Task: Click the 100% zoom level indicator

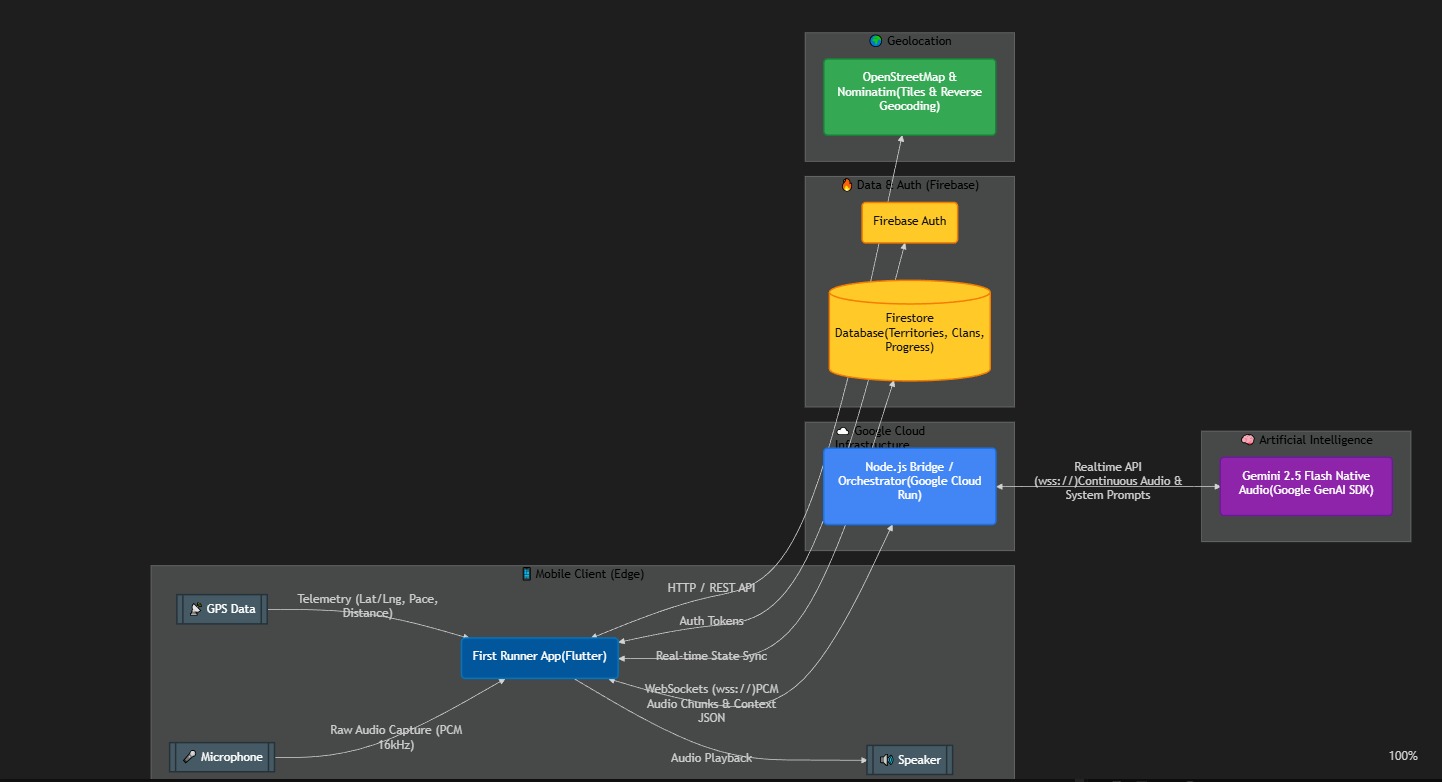Action: click(x=1403, y=756)
